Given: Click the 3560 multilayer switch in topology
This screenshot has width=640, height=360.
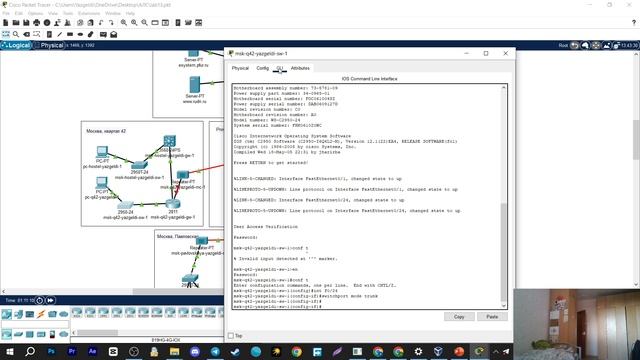Looking at the screenshot, I should coord(169,141).
